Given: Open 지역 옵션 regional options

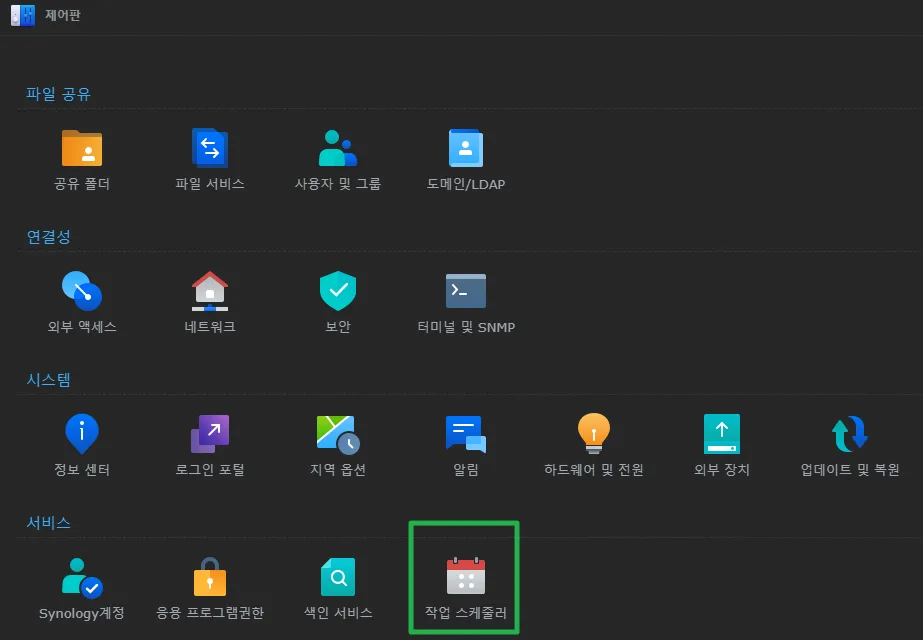Looking at the screenshot, I should (337, 434).
